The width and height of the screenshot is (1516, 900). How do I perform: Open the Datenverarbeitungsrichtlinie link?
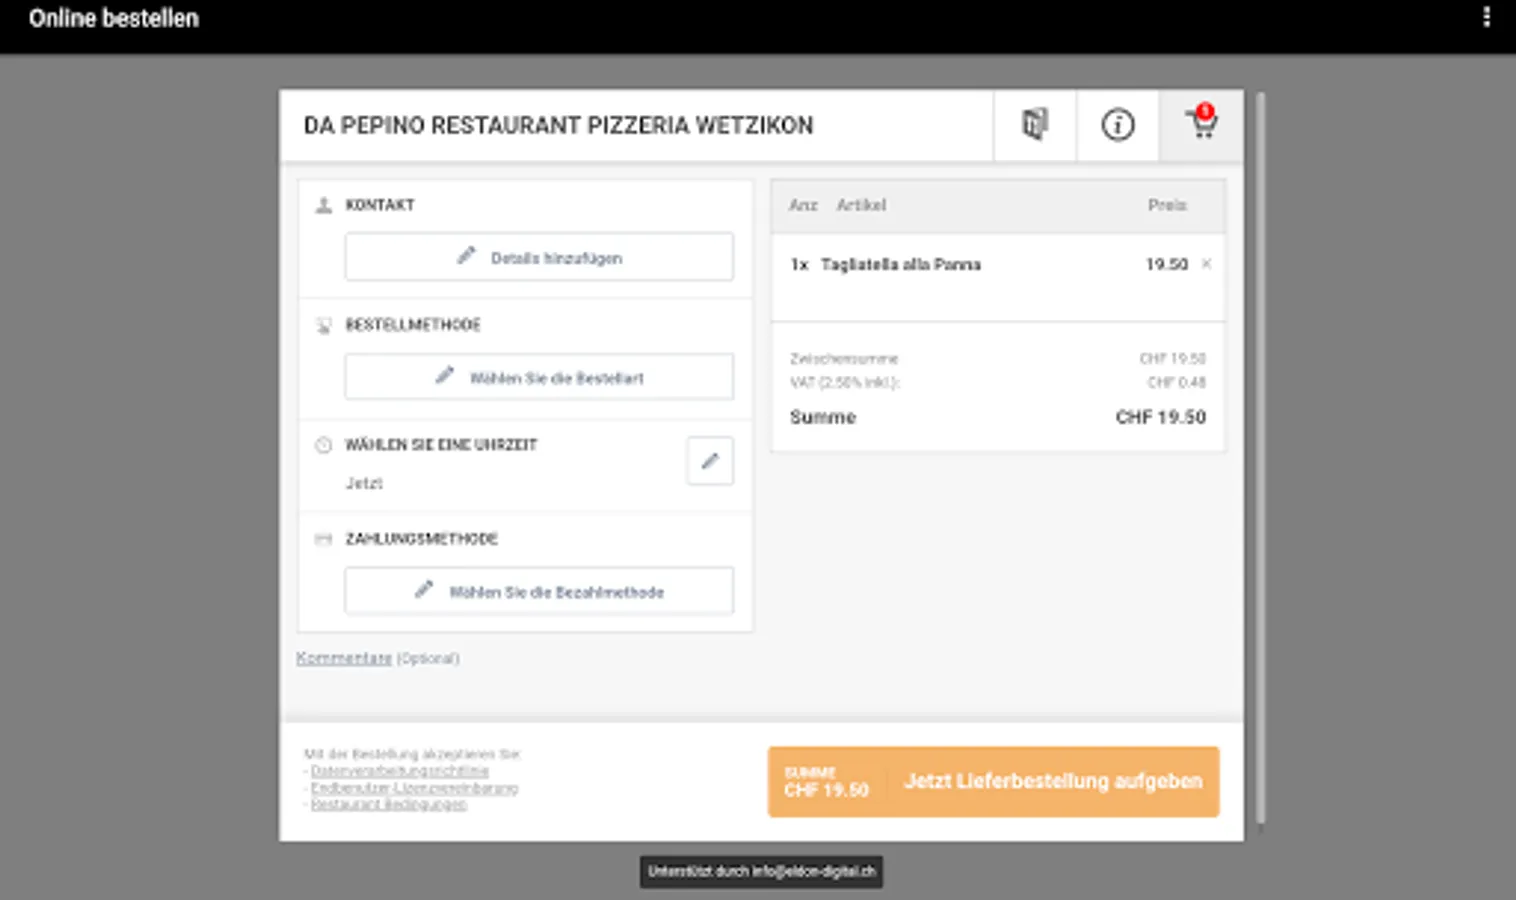pyautogui.click(x=399, y=771)
